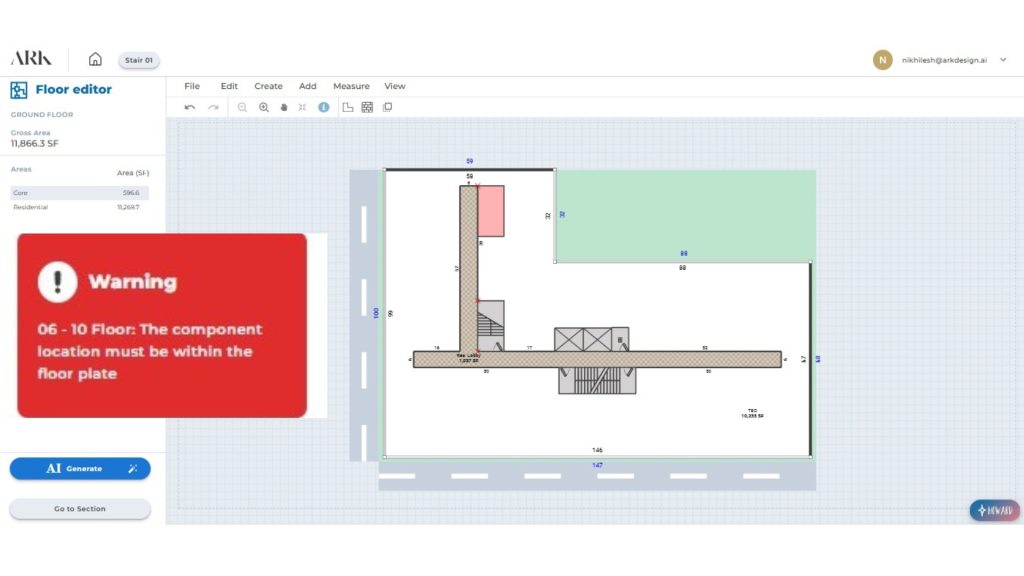Click the Stair 01 chip
Image resolution: width=1024 pixels, height=576 pixels.
(x=139, y=60)
